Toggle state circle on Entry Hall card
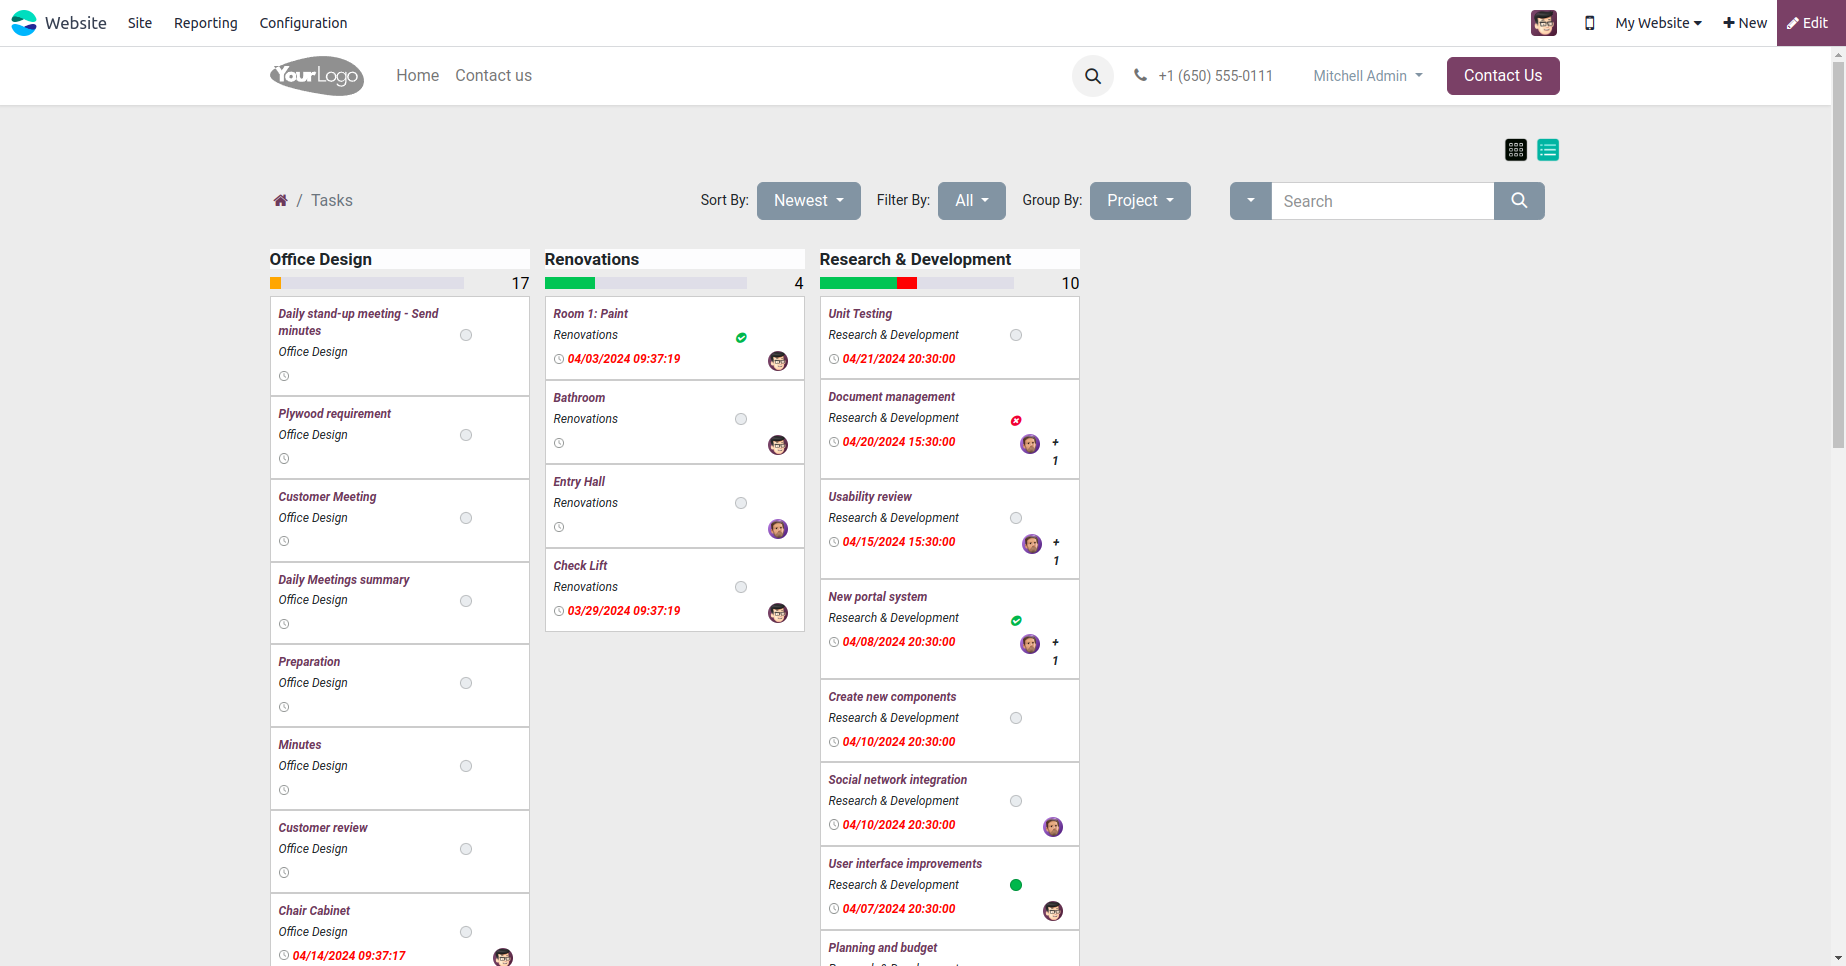Viewport: 1846px width, 966px height. point(741,503)
